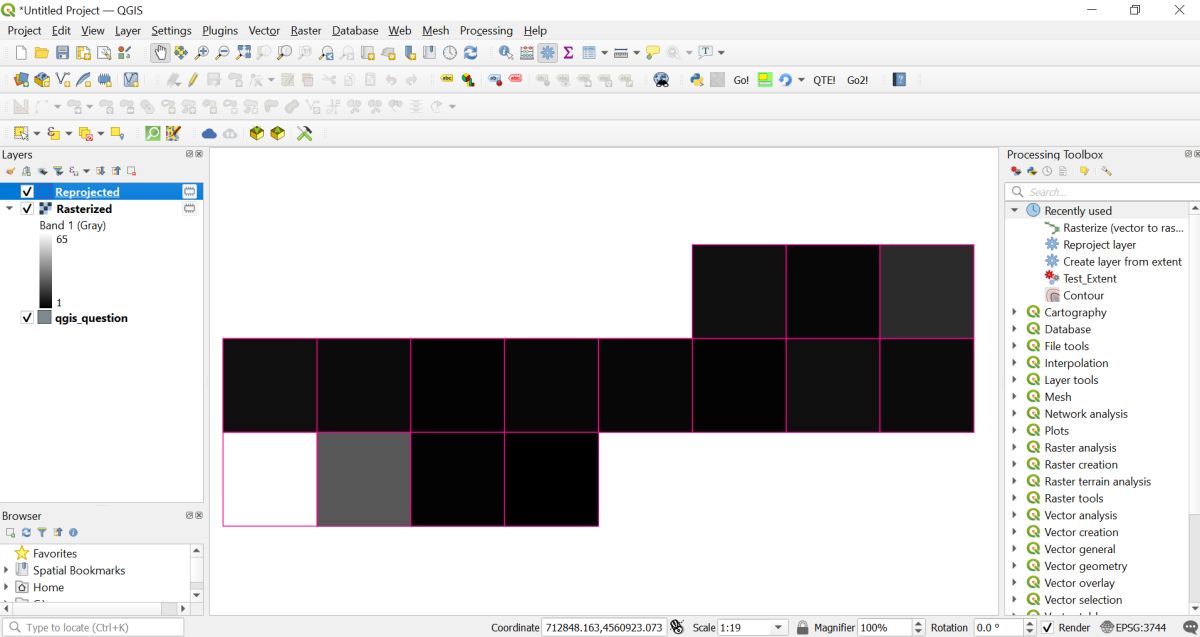Screen dimensions: 1200x637
Task: Open the measure tool dropdown arrow
Action: point(637,53)
